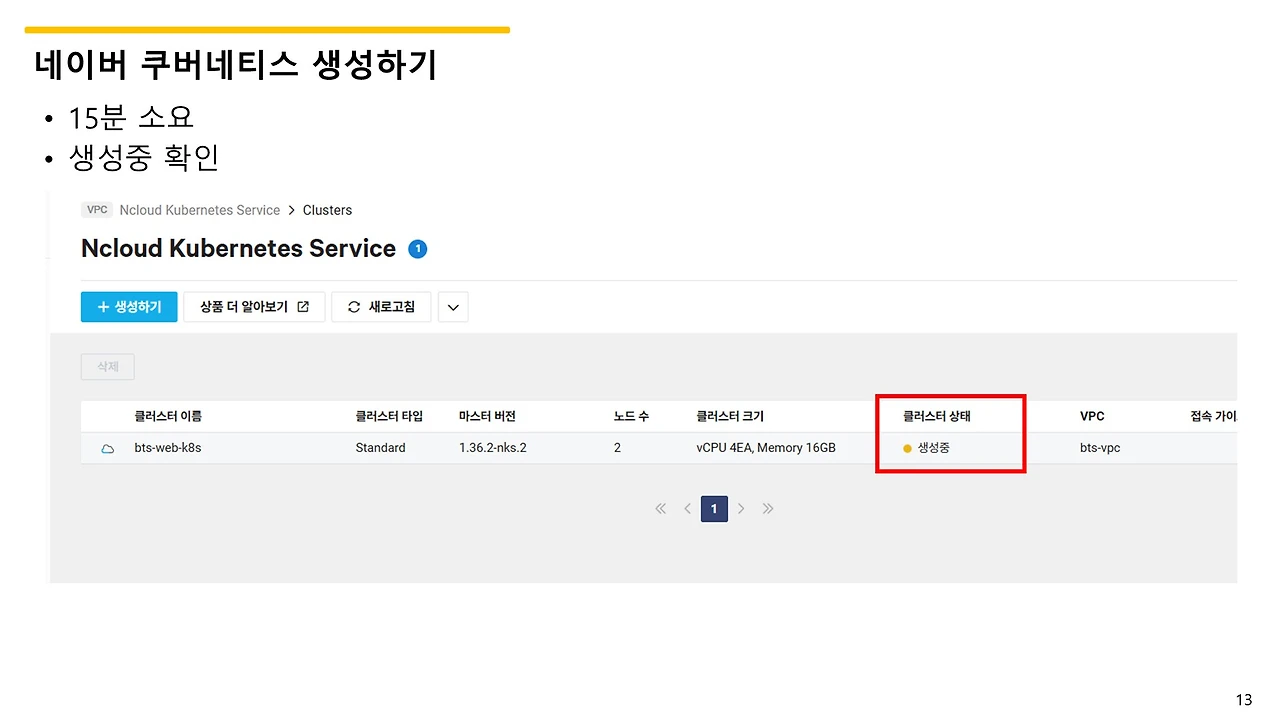Select the cloud icon beside bts-web-k8s
The width and height of the screenshot is (1280, 720).
pyautogui.click(x=108, y=448)
